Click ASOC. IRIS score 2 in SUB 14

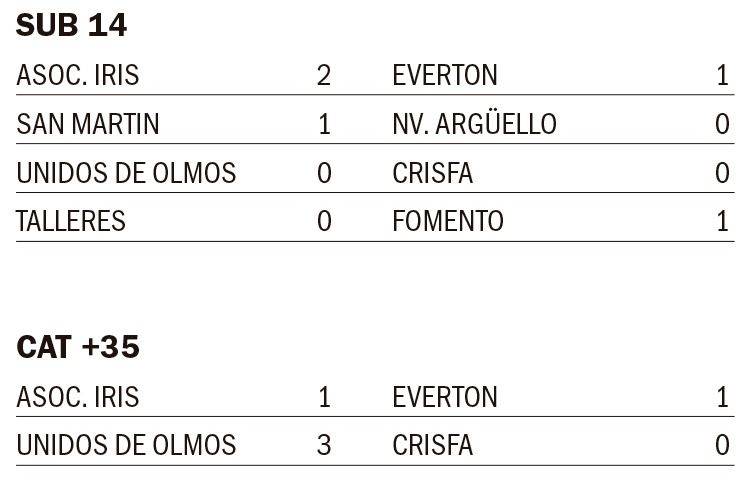pos(323,76)
